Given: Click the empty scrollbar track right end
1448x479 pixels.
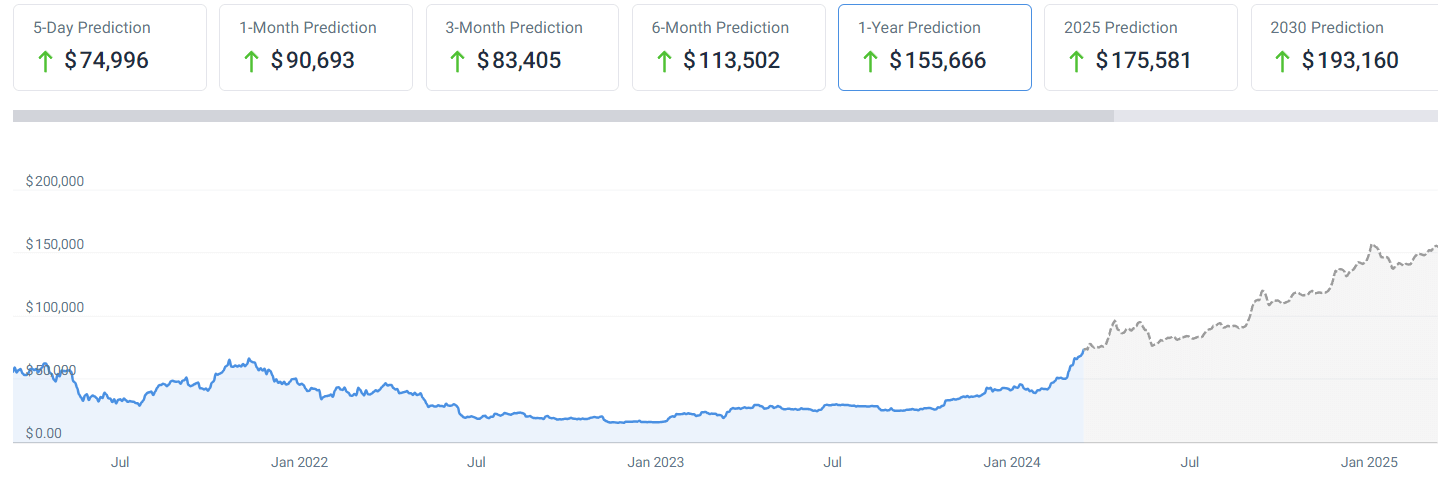Looking at the screenshot, I should coord(1280,116).
